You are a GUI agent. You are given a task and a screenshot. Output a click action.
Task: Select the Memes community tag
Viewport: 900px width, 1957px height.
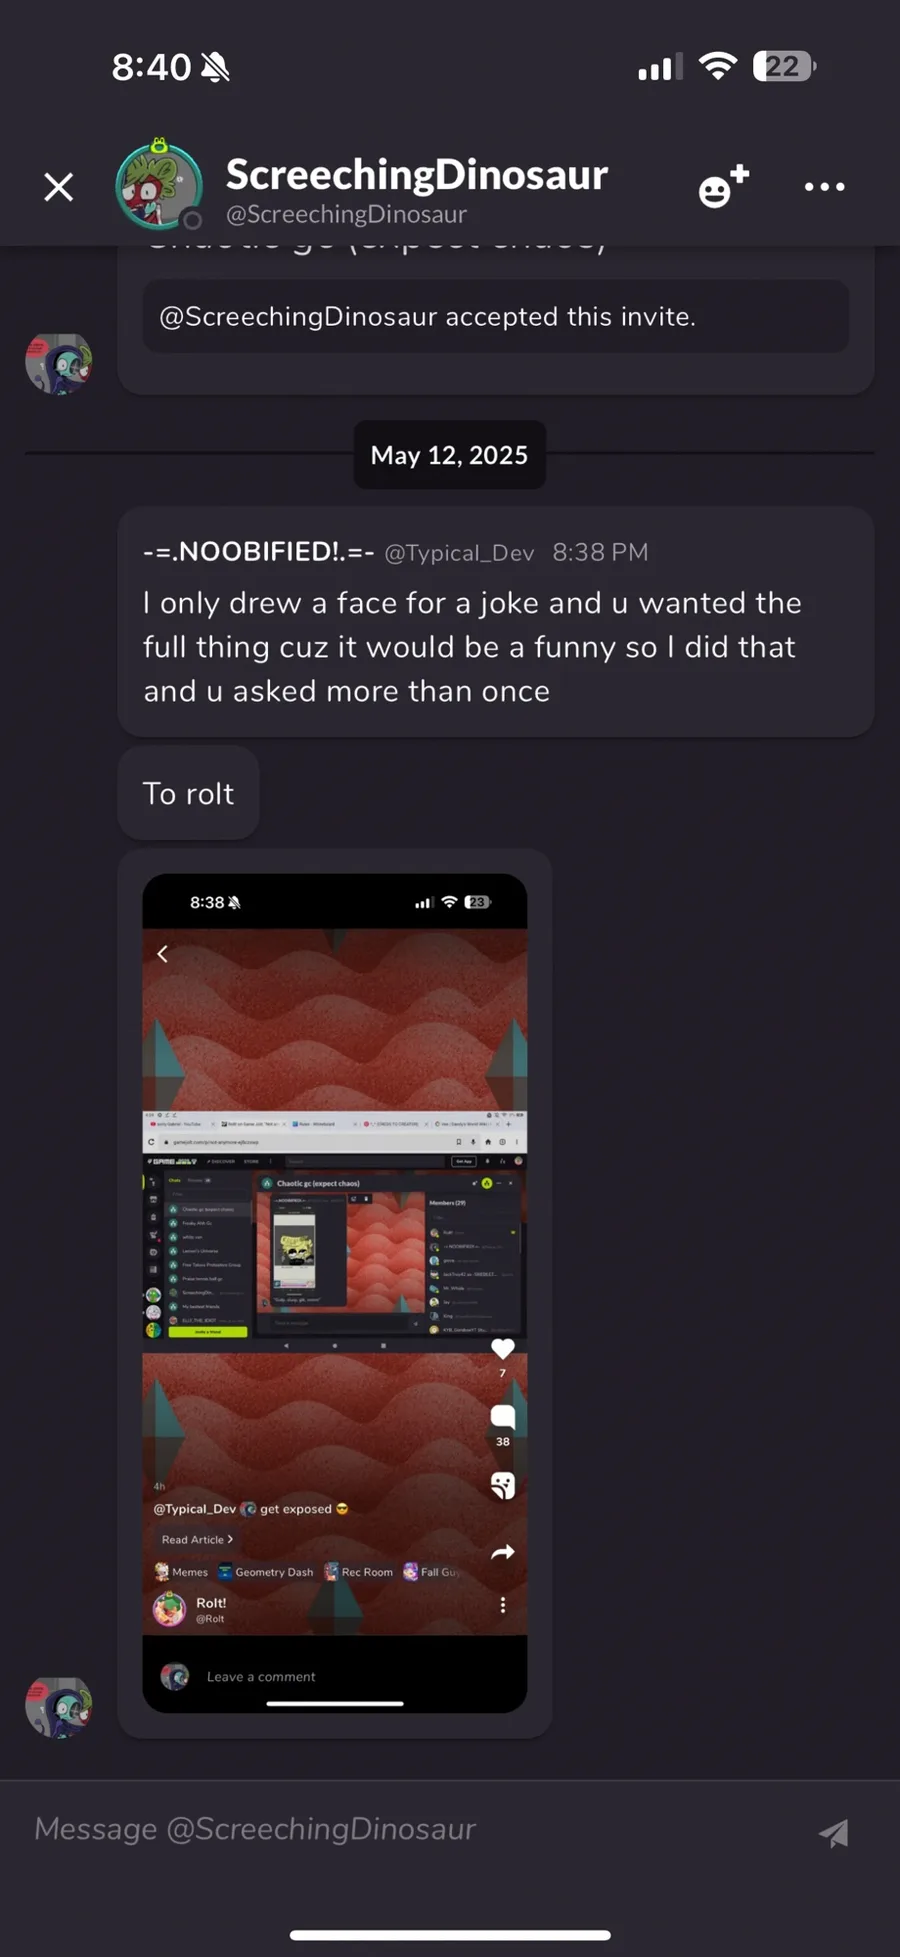[x=181, y=1572]
